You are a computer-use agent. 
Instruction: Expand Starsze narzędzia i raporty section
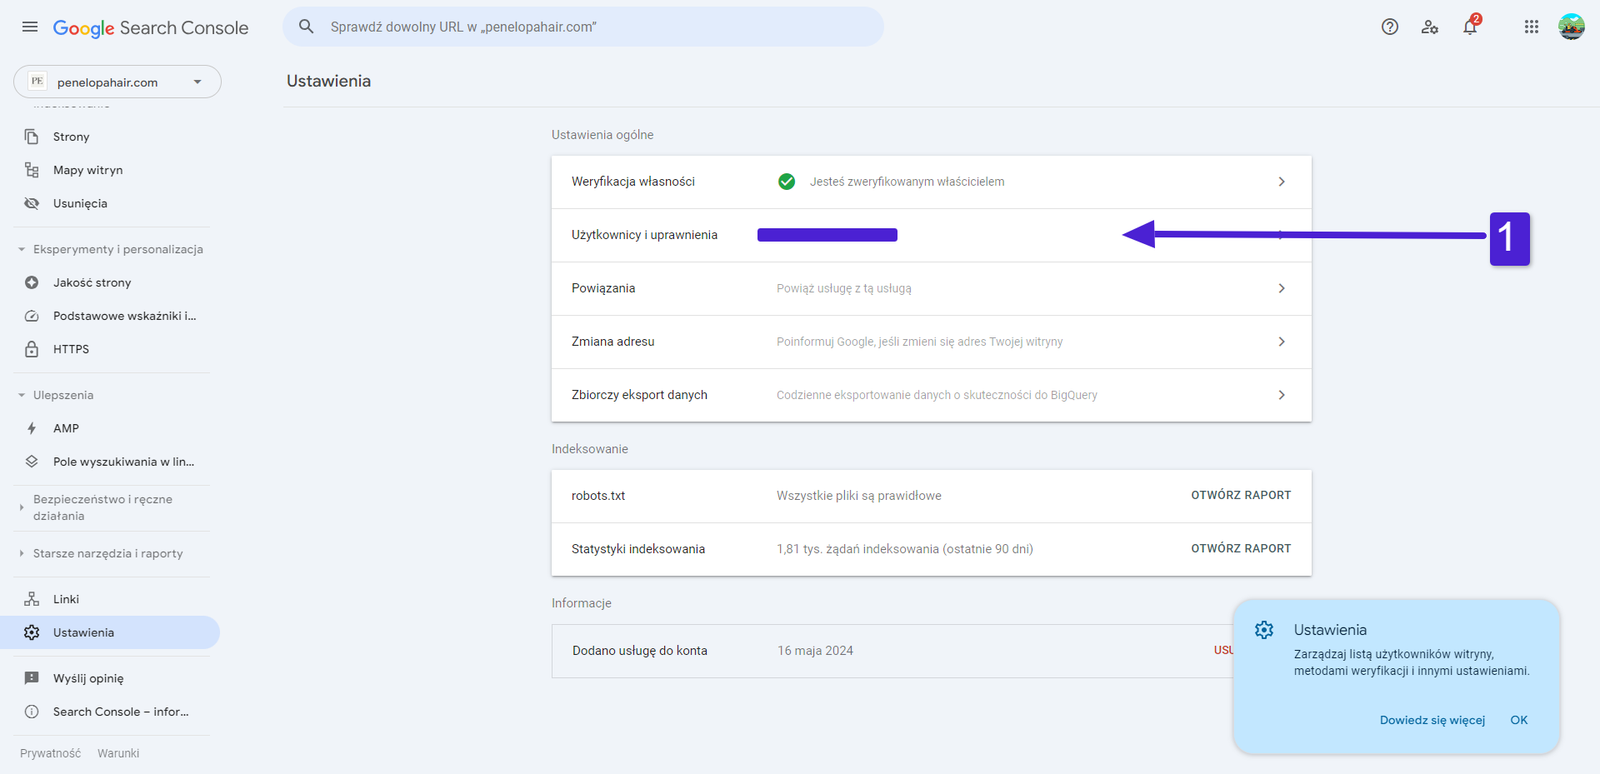(x=22, y=553)
